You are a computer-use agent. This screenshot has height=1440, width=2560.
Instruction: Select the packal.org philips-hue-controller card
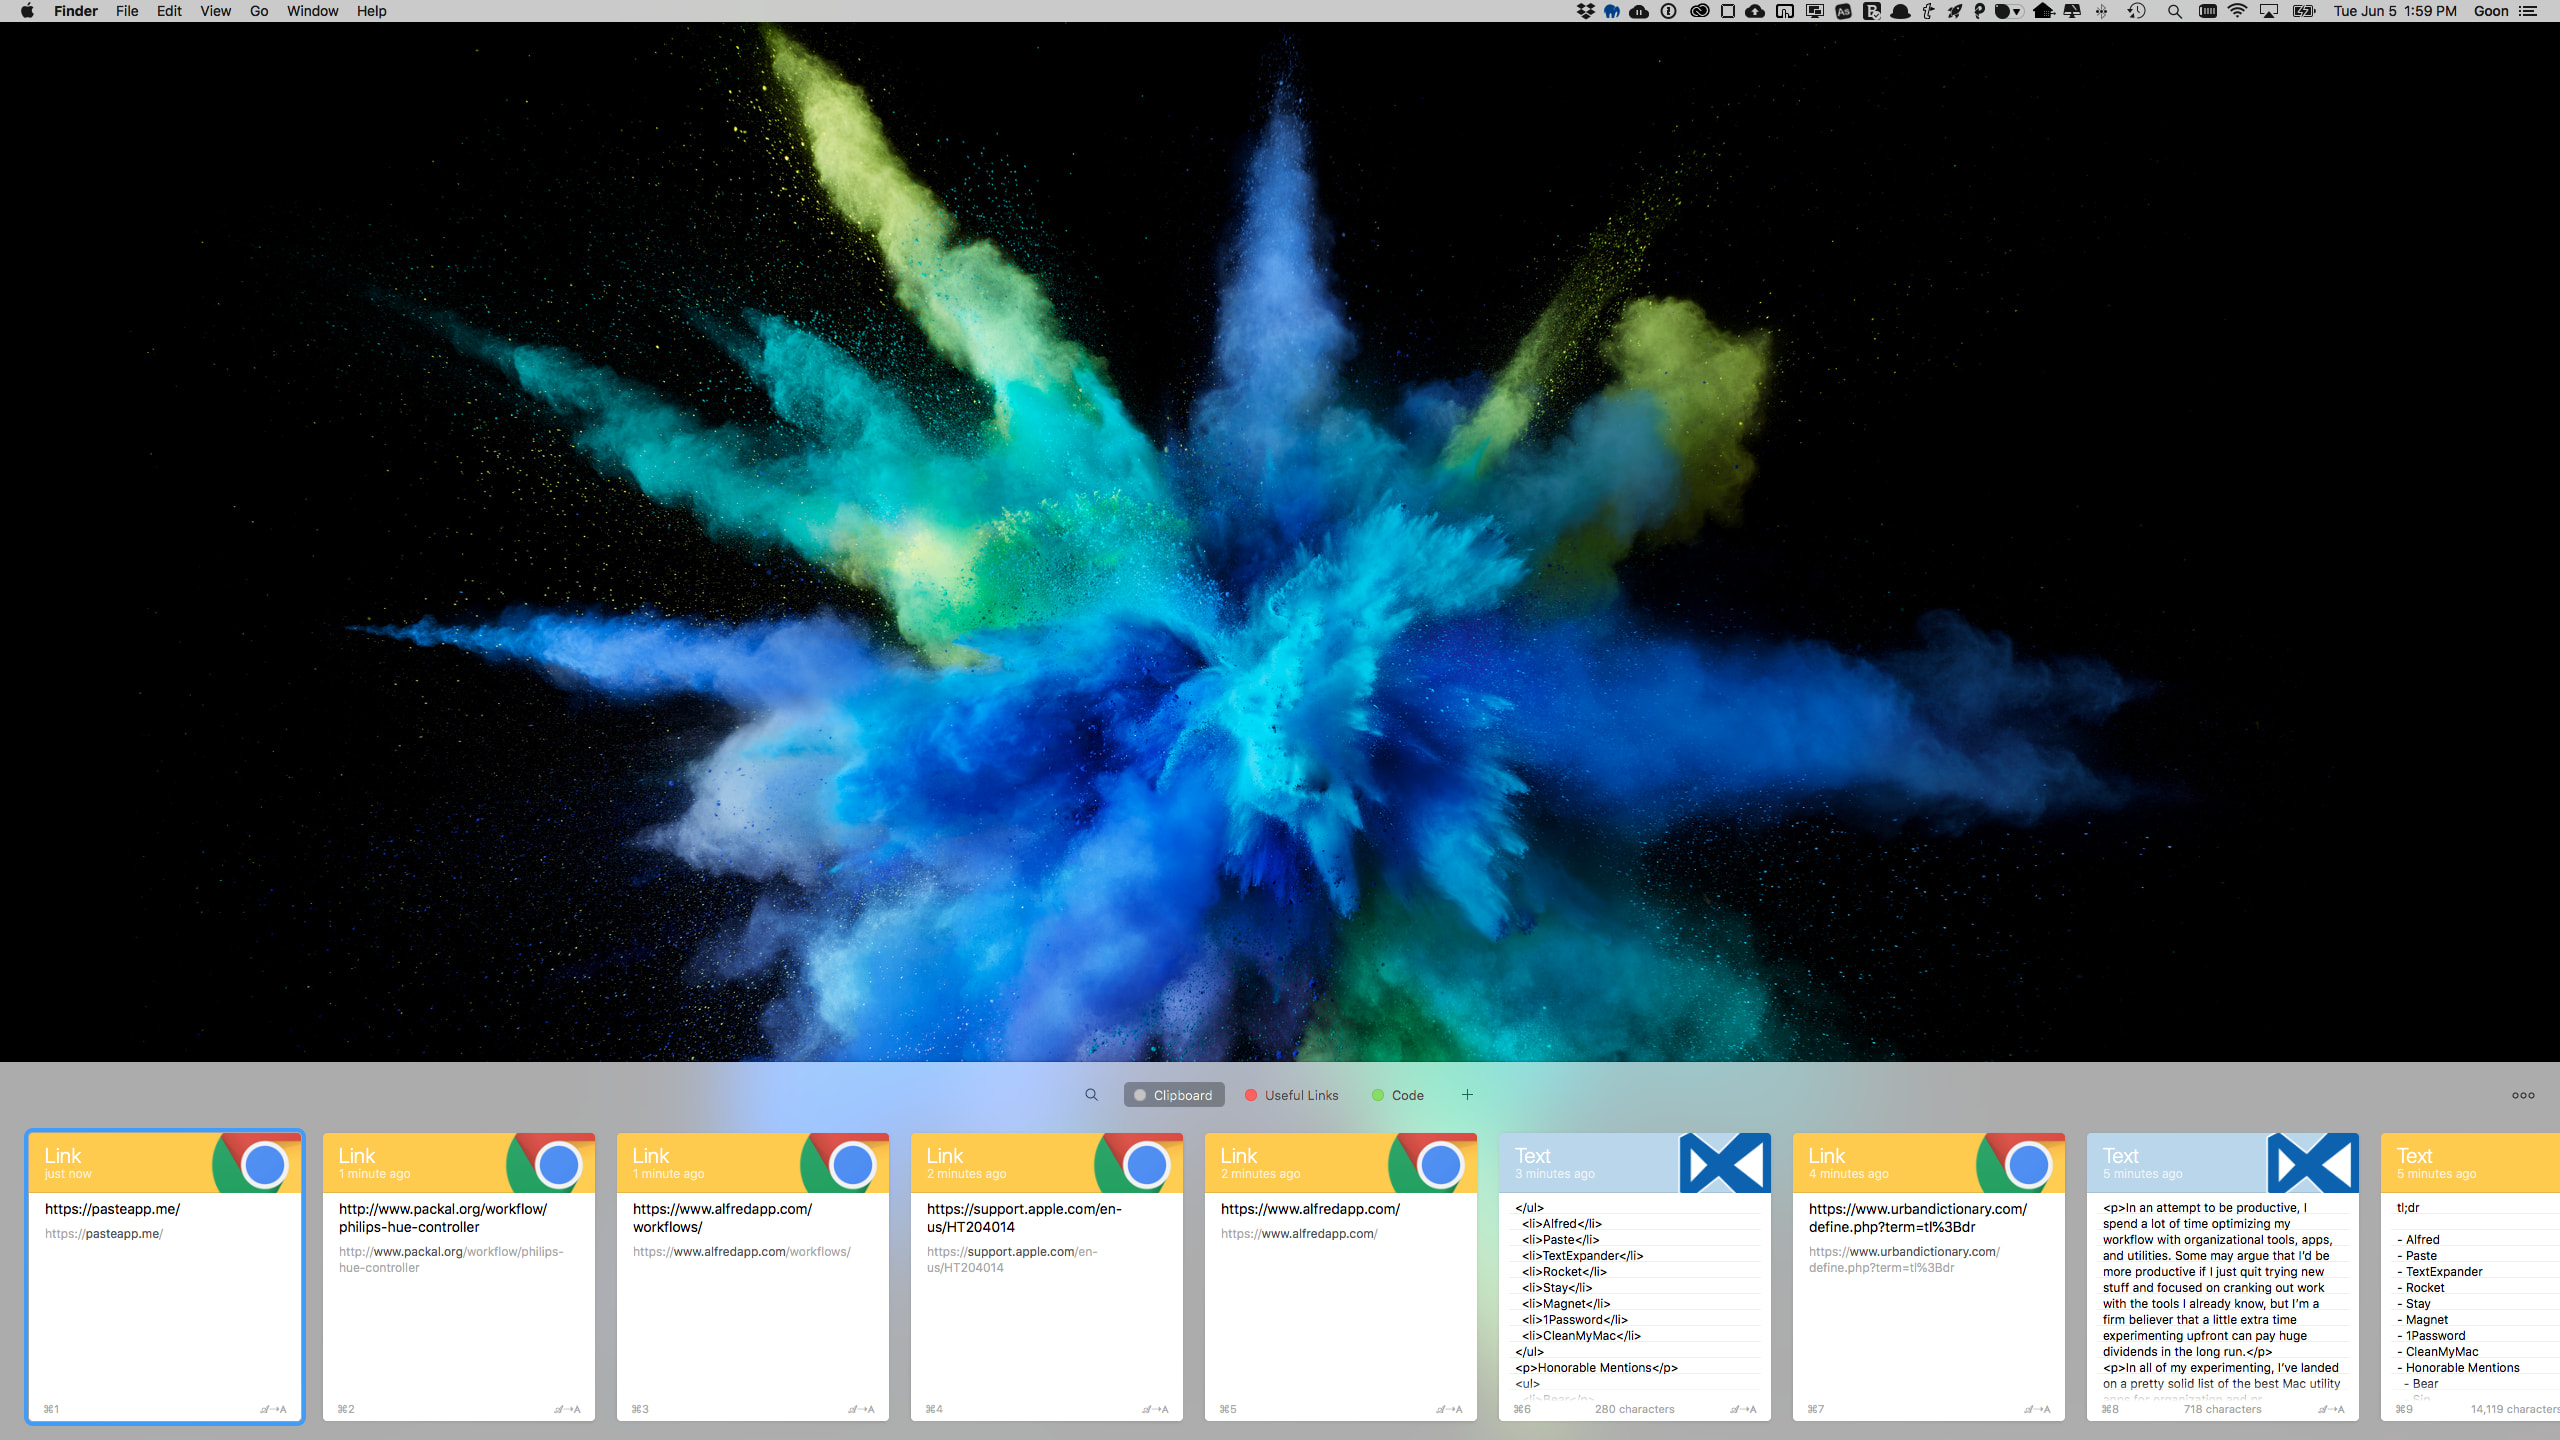tap(459, 1276)
